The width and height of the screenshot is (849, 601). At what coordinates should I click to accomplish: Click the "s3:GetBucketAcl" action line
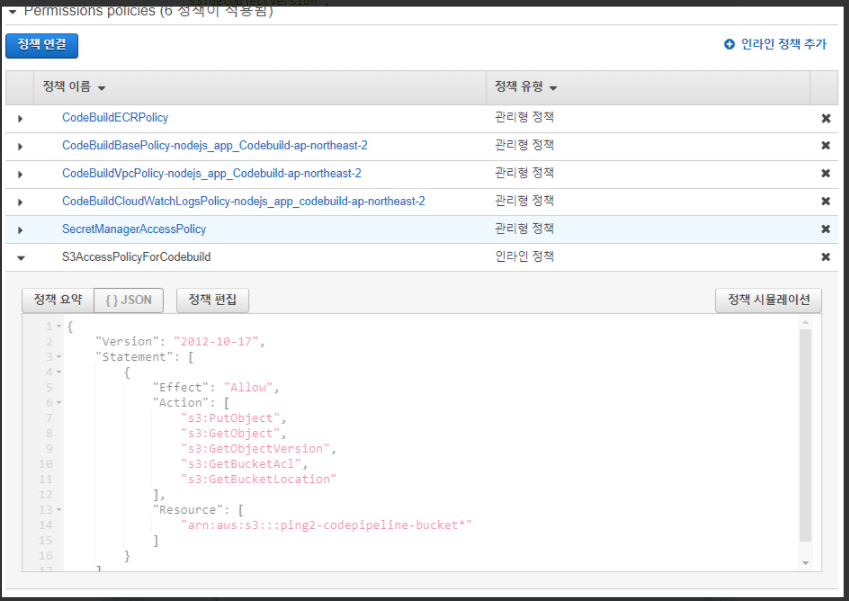[241, 464]
